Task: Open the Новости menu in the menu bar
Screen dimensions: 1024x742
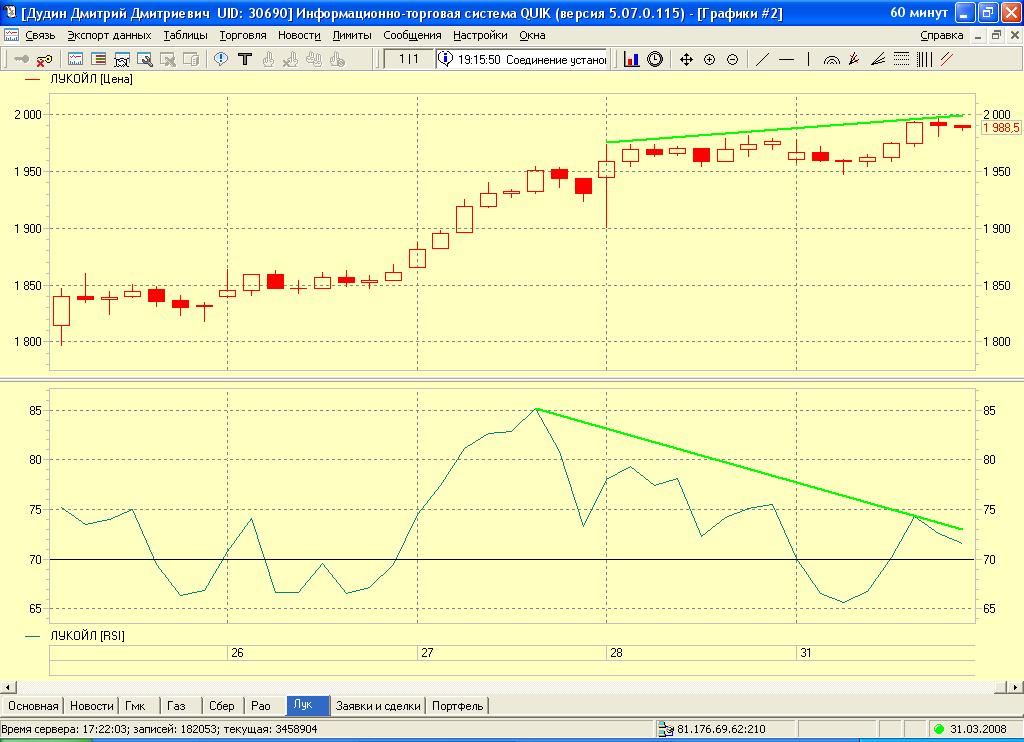Action: click(299, 35)
